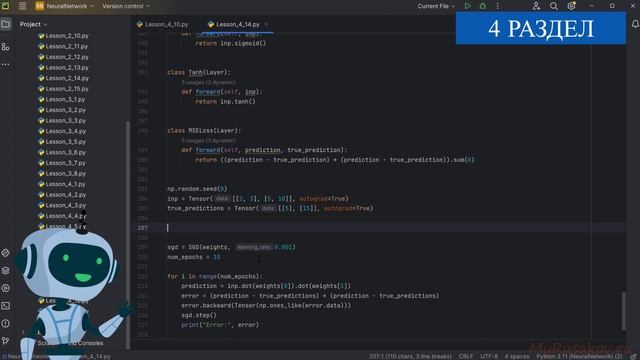Screen dimensions: 640x360
Task: Click the num_epochs = 10 line
Action: click(193, 257)
